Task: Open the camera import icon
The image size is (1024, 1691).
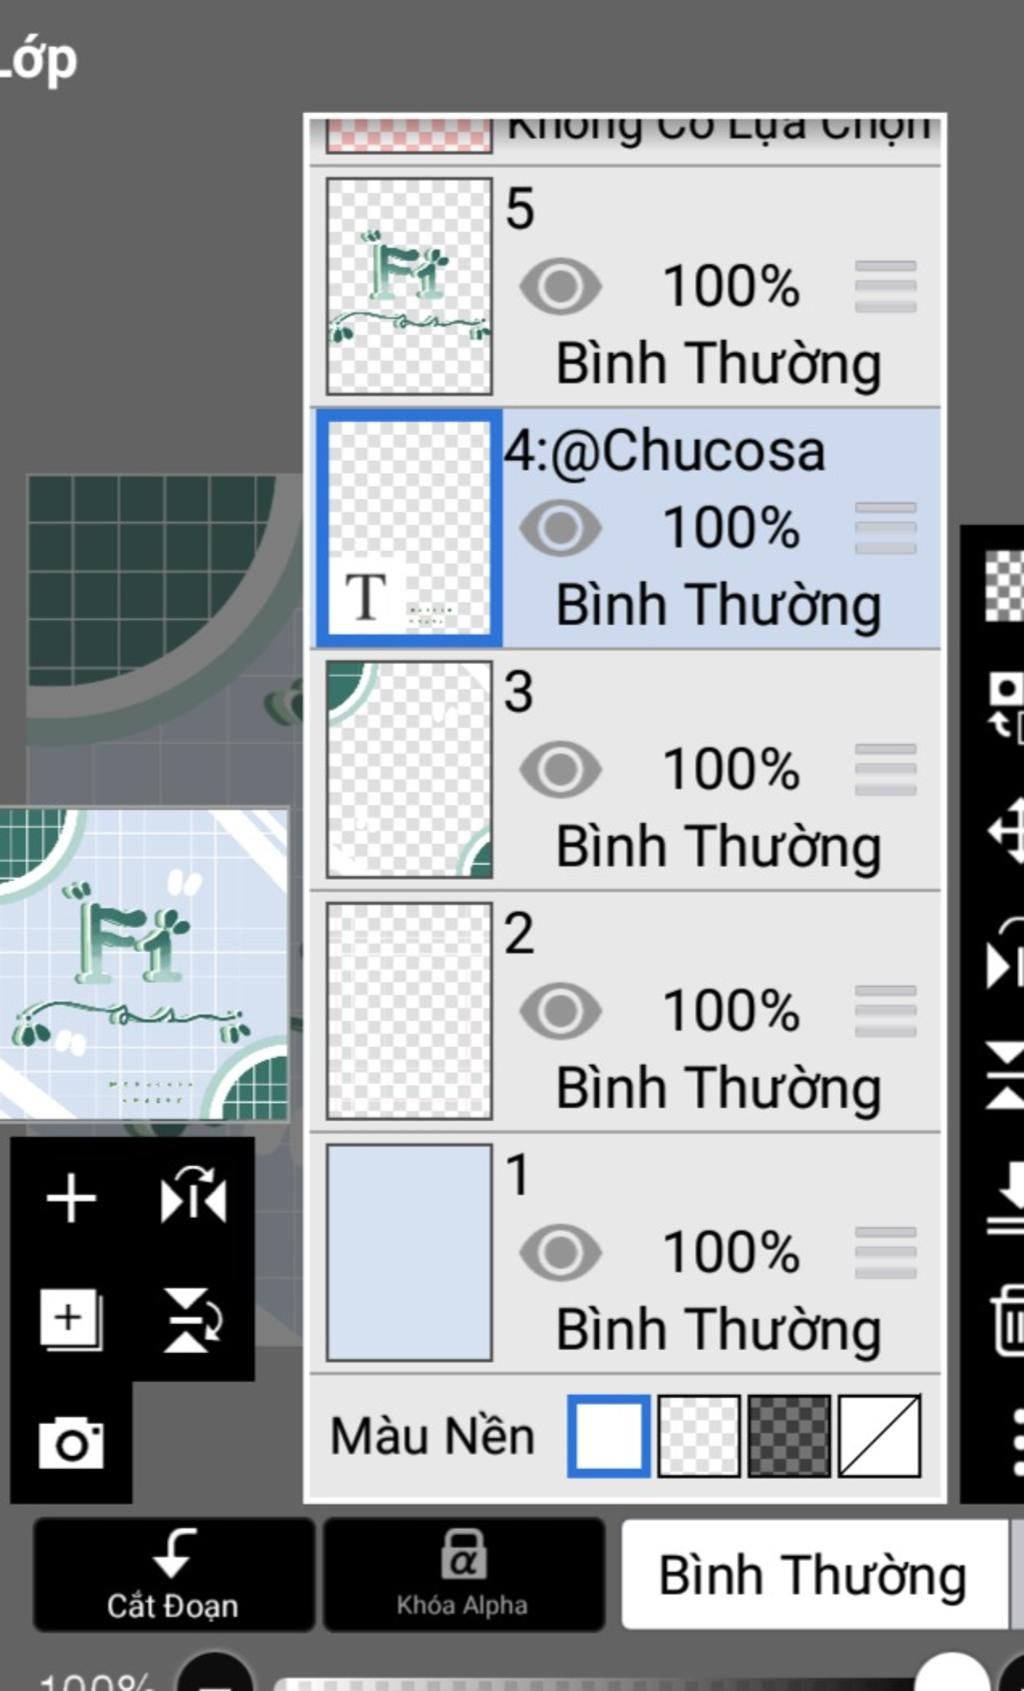Action: click(x=71, y=1443)
